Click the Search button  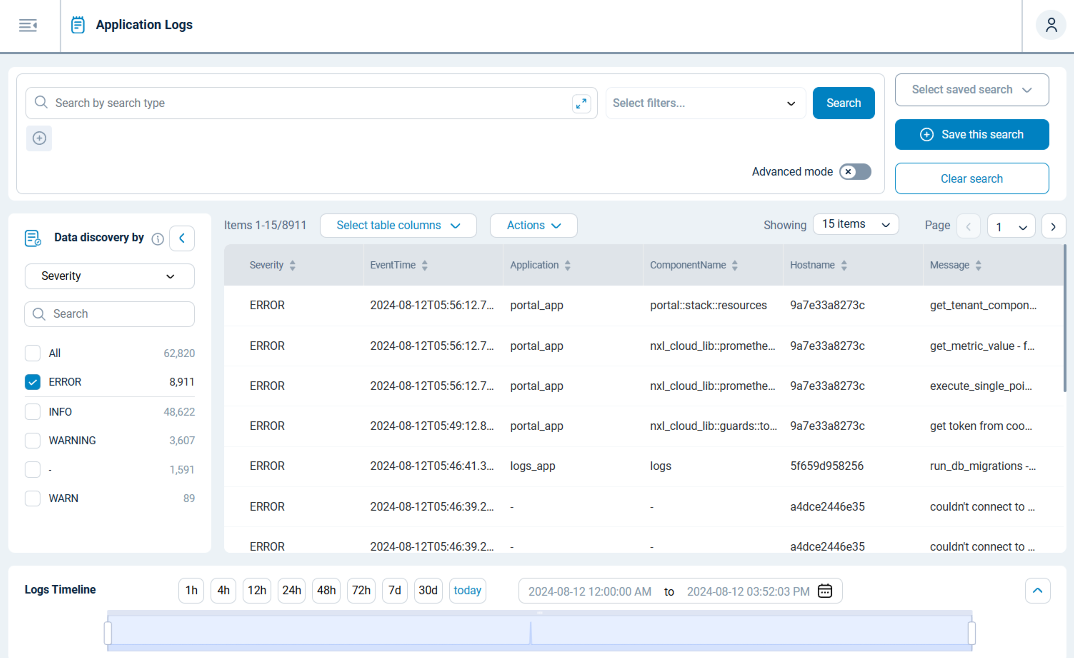843,103
